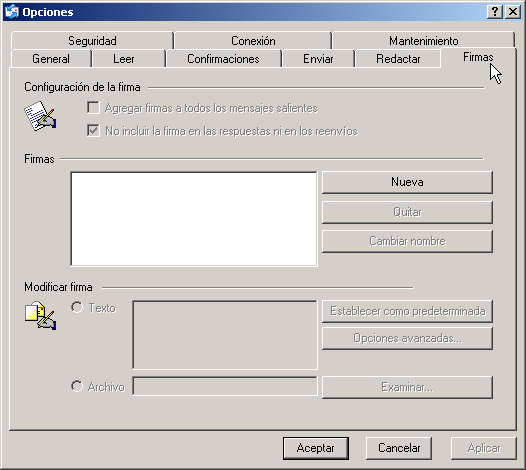Open the Conexión tab
The image size is (526, 470).
(253, 41)
